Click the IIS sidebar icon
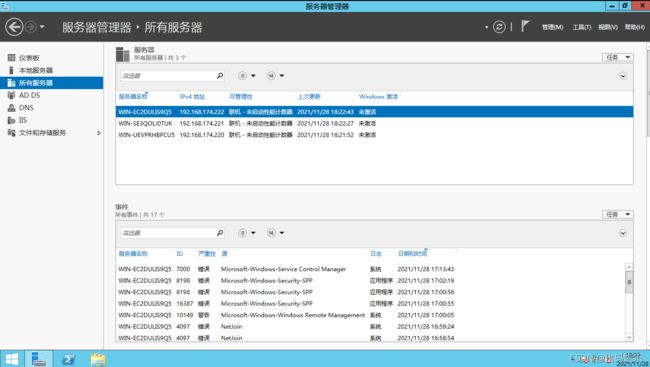Screen dimensions: 650x367 click(x=12, y=120)
